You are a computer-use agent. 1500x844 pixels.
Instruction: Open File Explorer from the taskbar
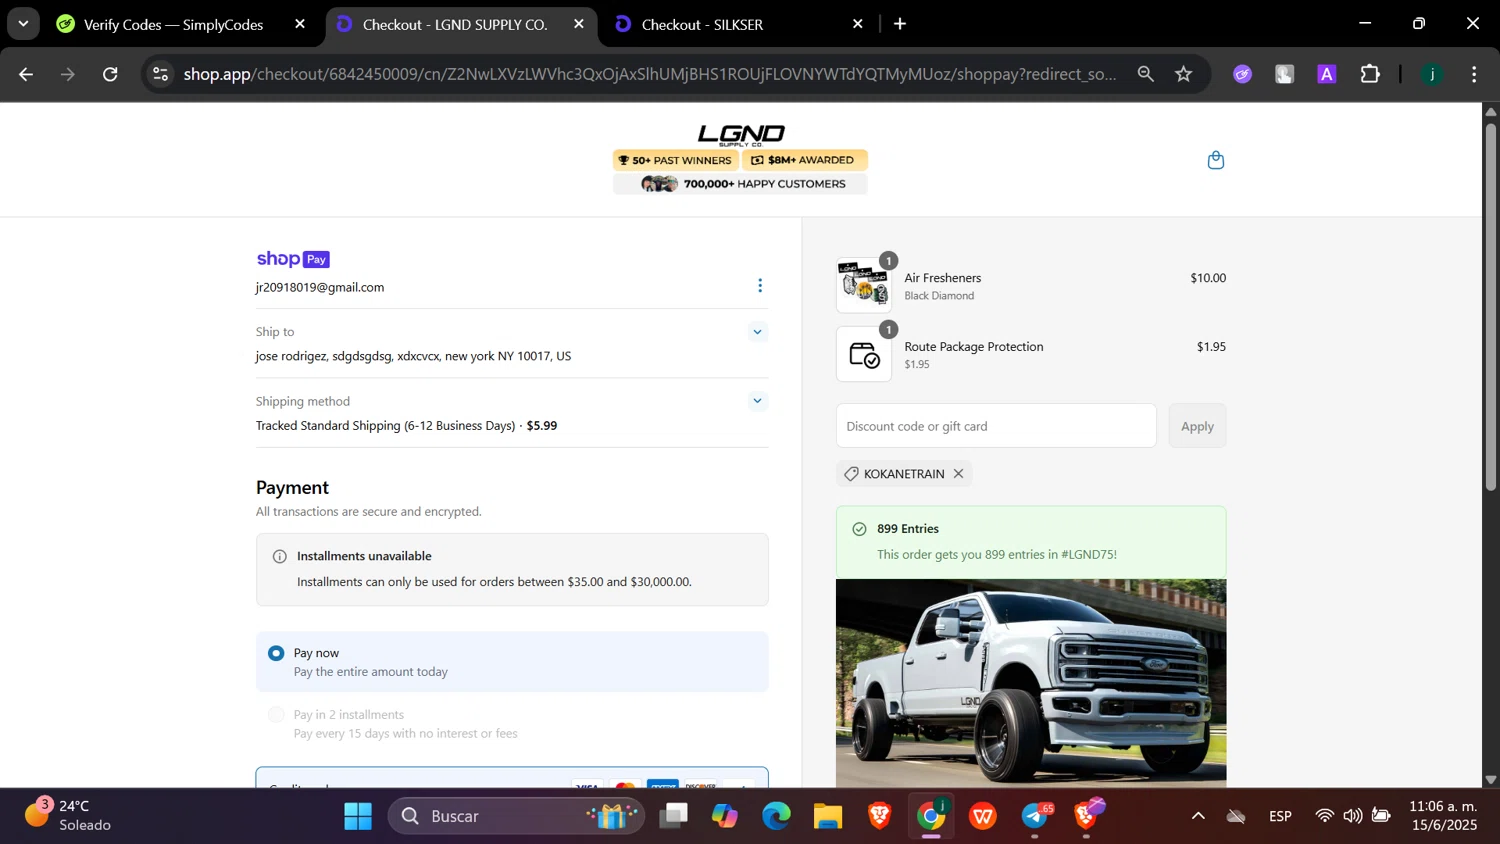[828, 817]
